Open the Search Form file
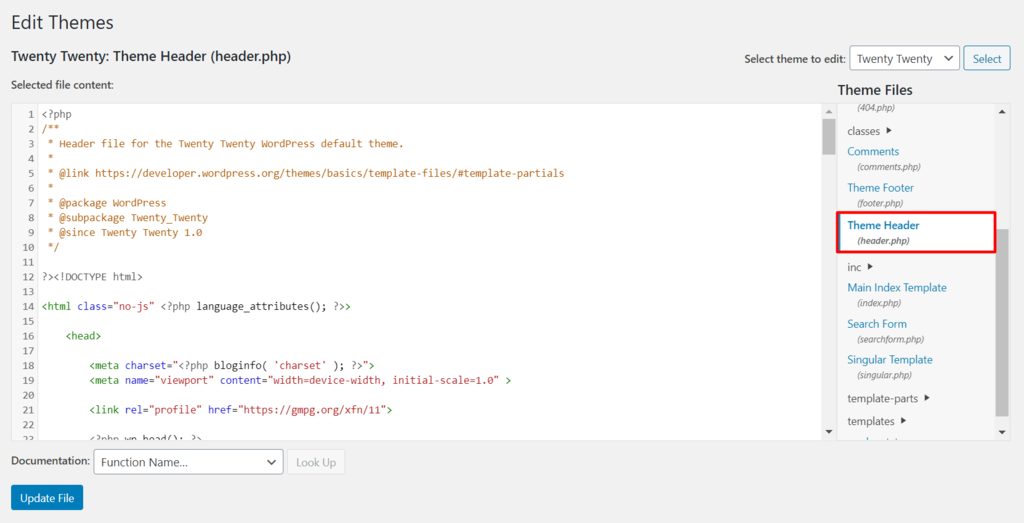This screenshot has height=523, width=1024. point(877,324)
